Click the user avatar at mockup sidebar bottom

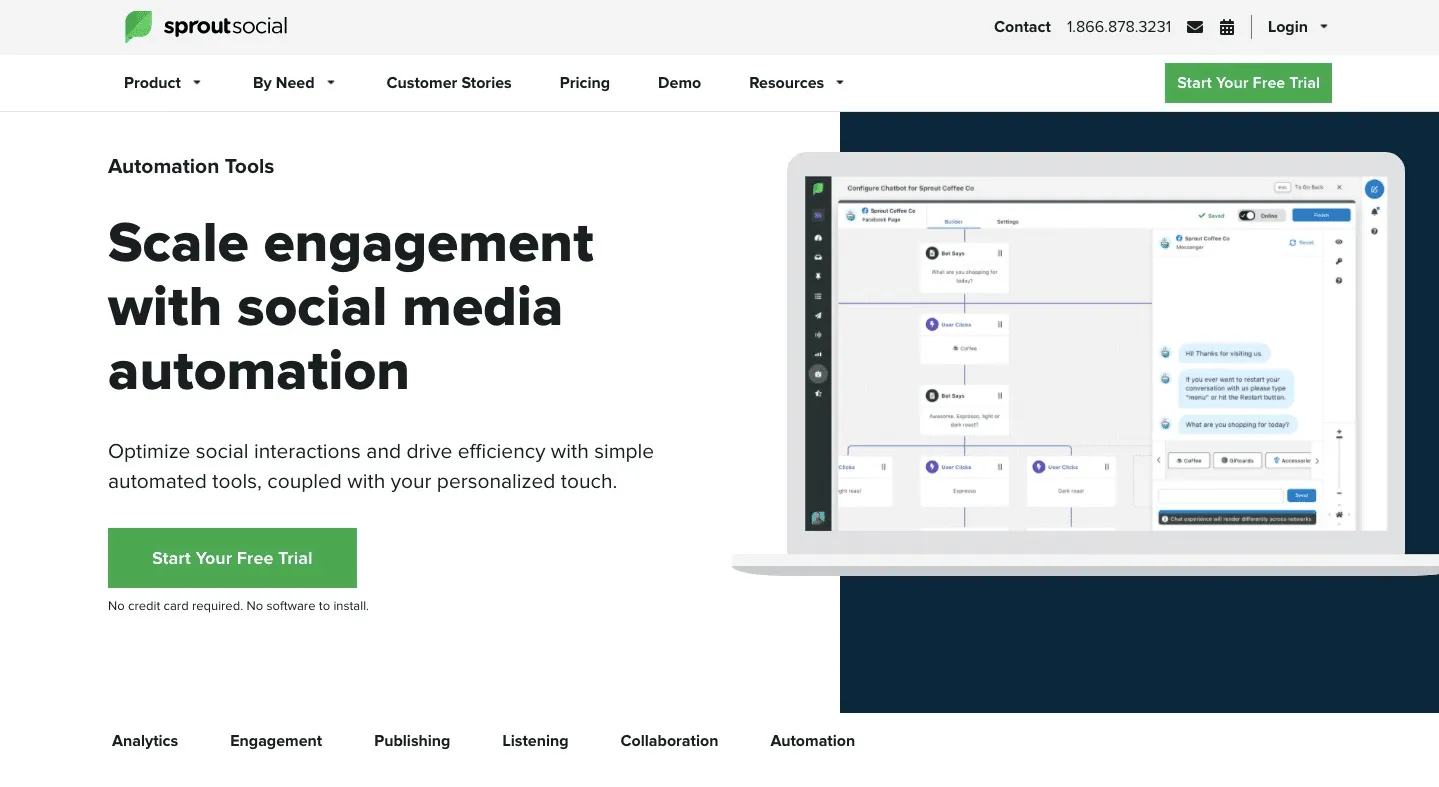[818, 518]
